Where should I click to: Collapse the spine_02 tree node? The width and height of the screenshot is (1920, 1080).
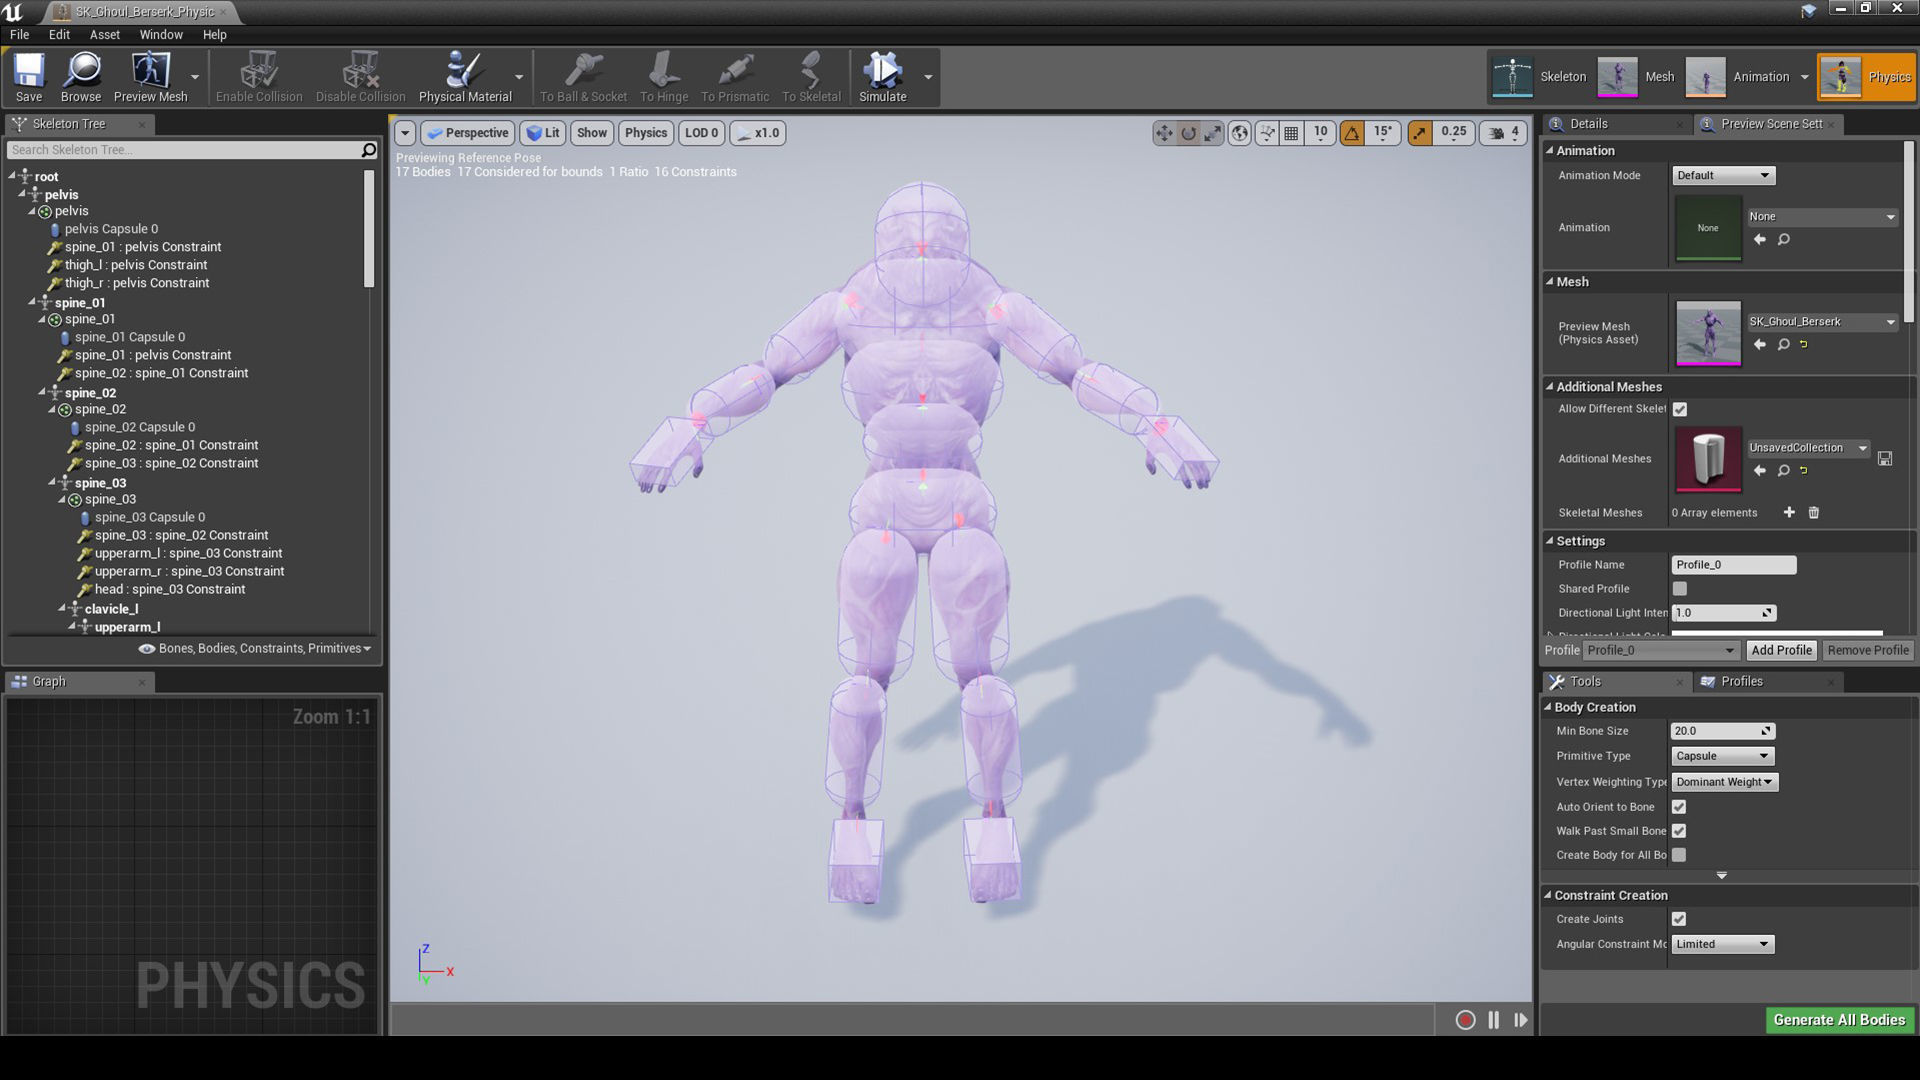point(42,392)
